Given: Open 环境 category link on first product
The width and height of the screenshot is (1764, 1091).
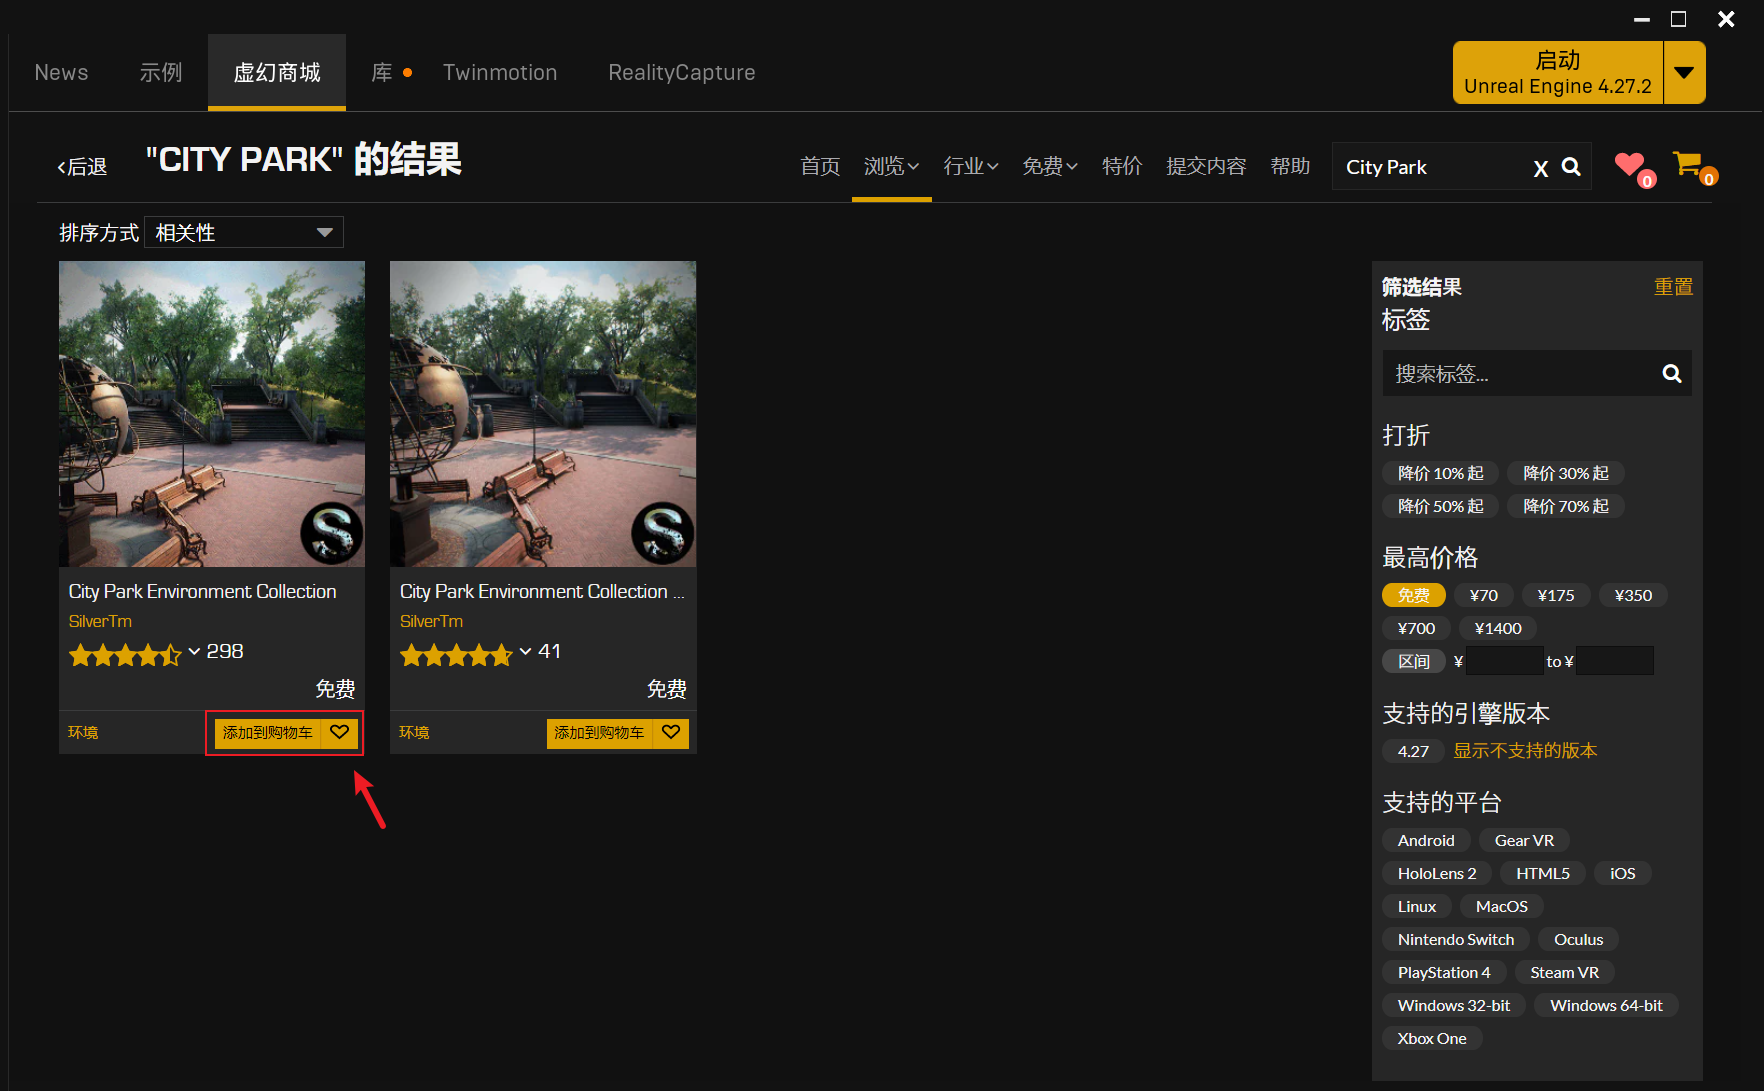Looking at the screenshot, I should pos(83,732).
